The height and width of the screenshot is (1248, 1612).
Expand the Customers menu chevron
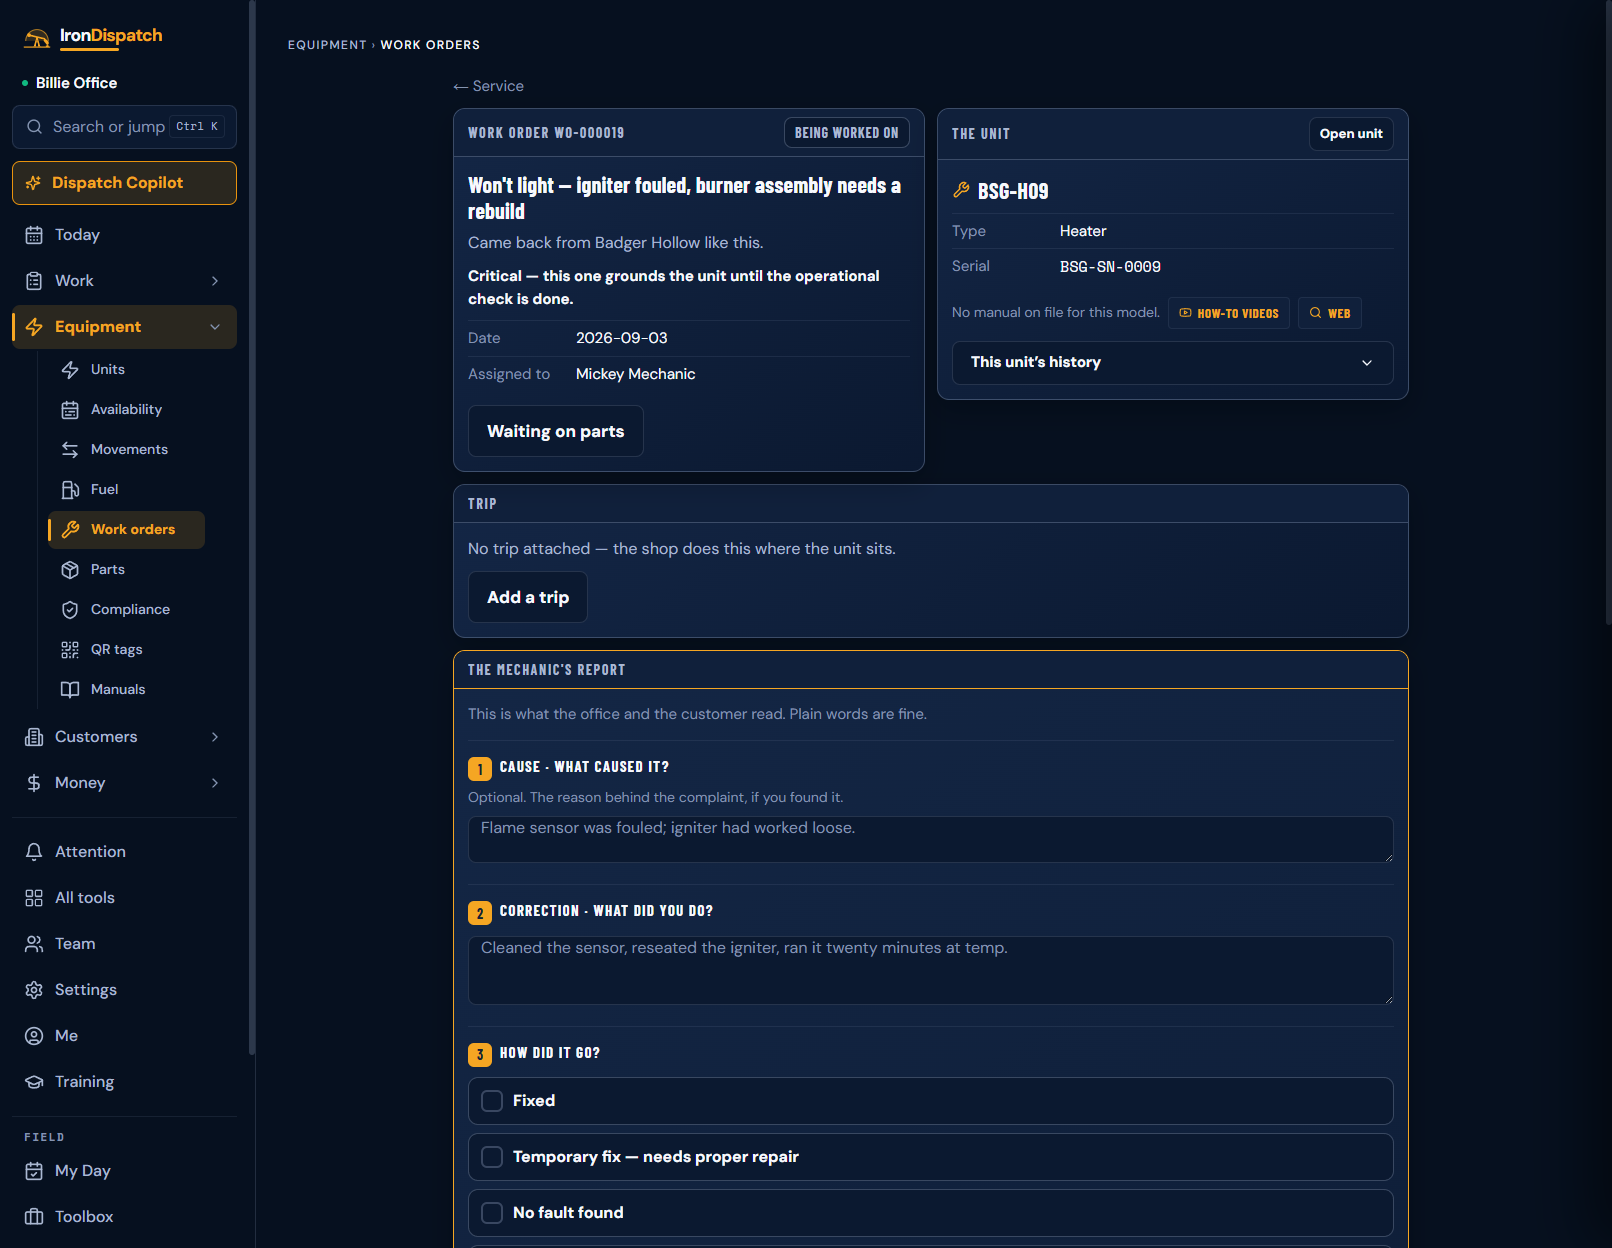point(215,737)
